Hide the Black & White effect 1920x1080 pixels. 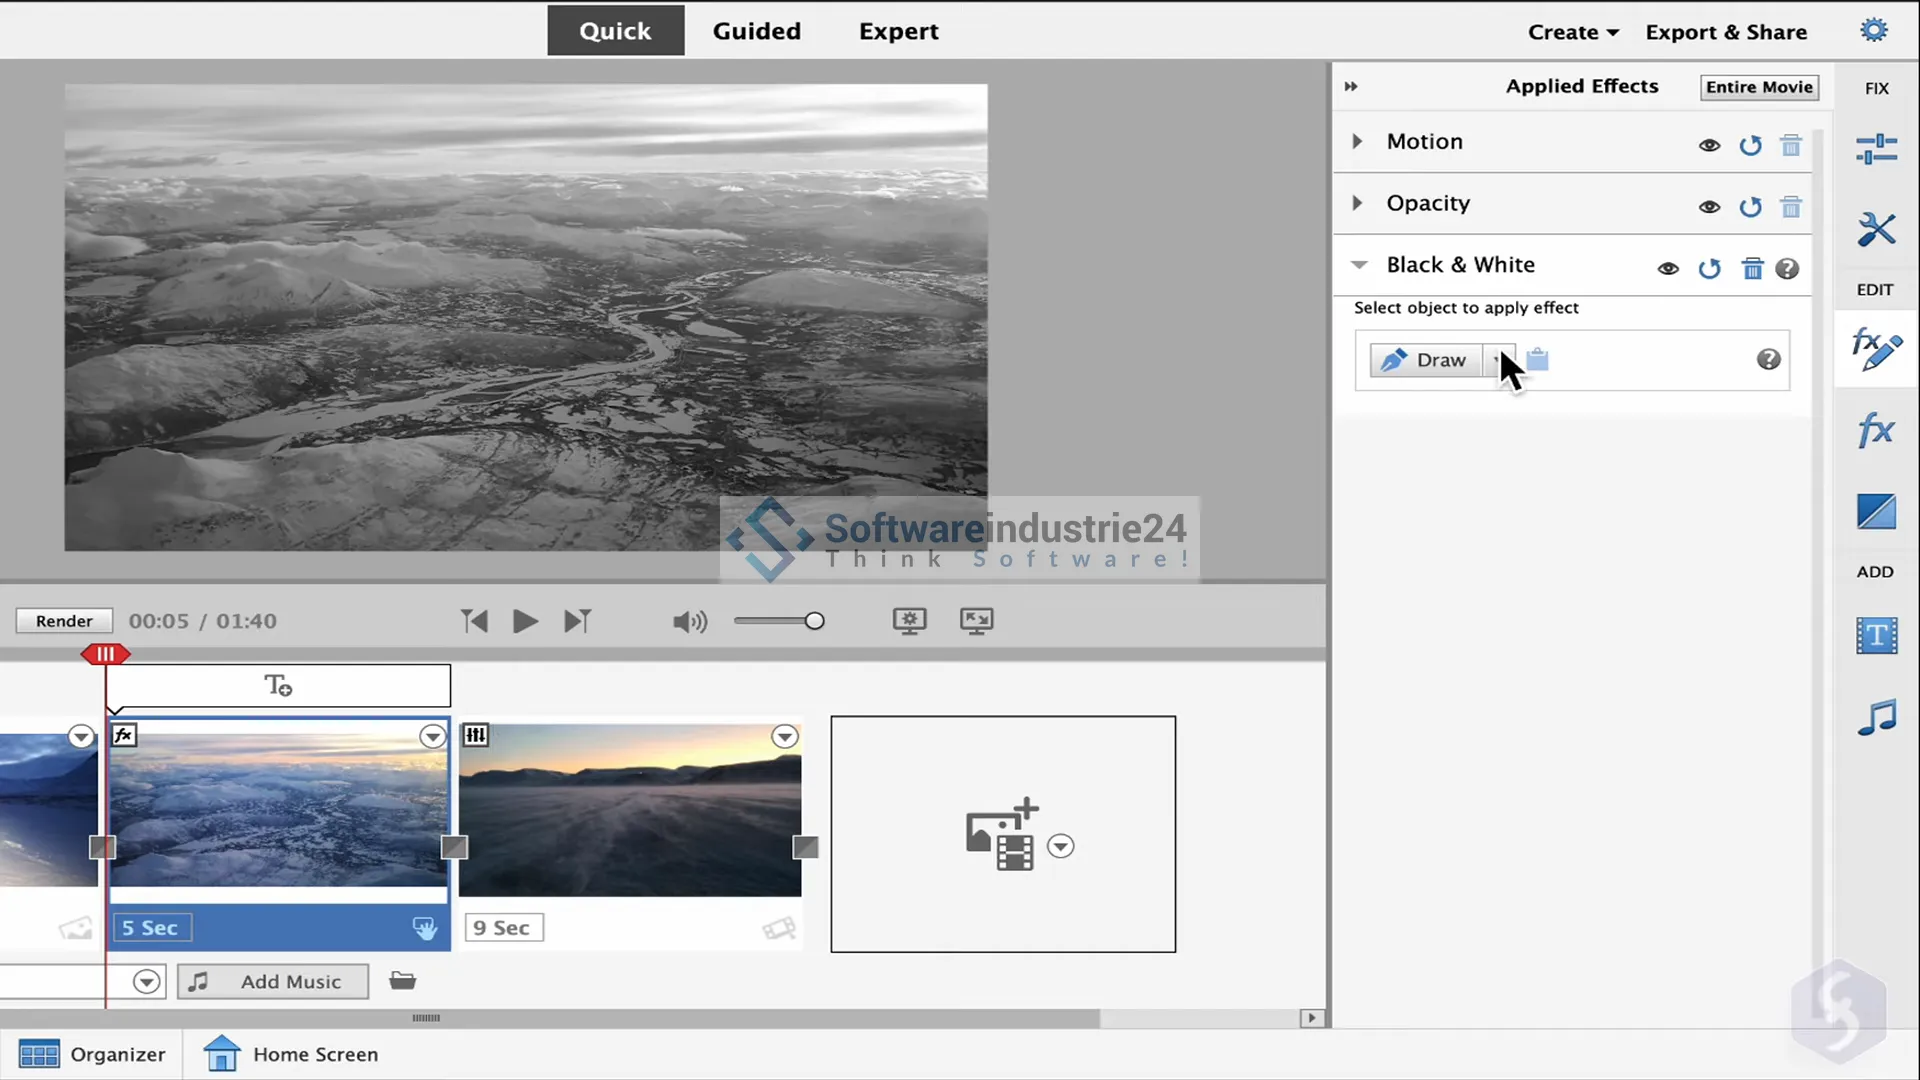pyautogui.click(x=1668, y=268)
